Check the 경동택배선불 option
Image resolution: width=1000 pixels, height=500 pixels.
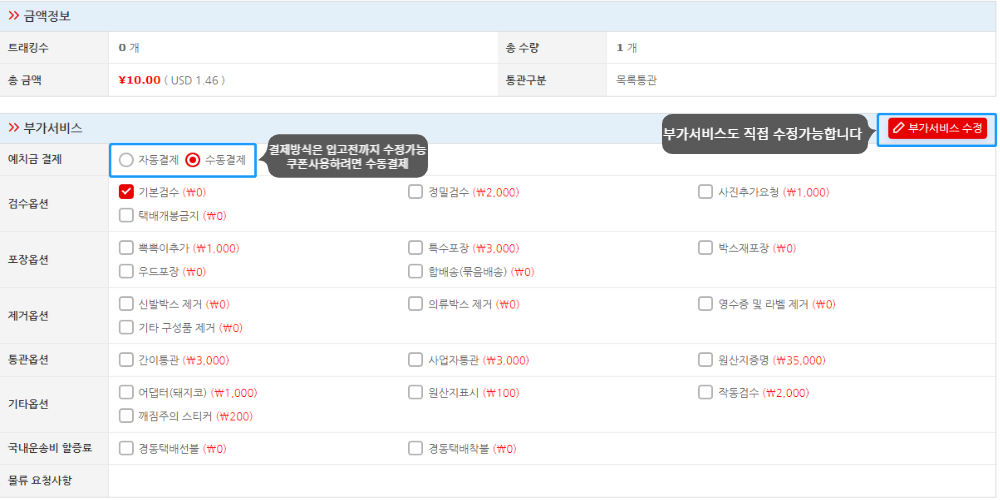126,448
